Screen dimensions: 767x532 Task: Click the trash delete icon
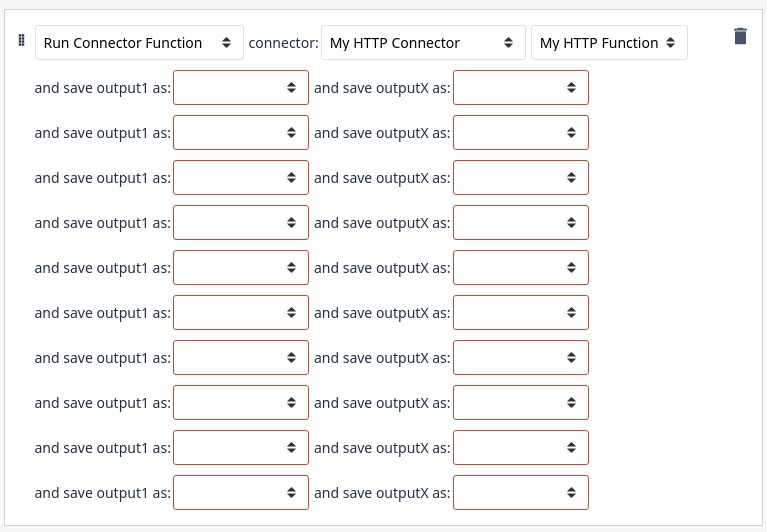coord(740,37)
